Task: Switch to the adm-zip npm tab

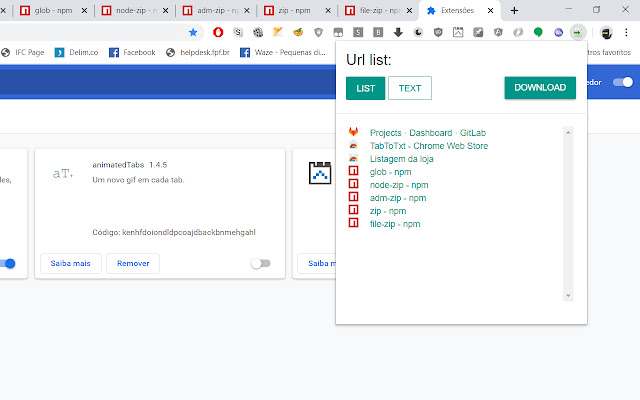Action: [x=216, y=11]
